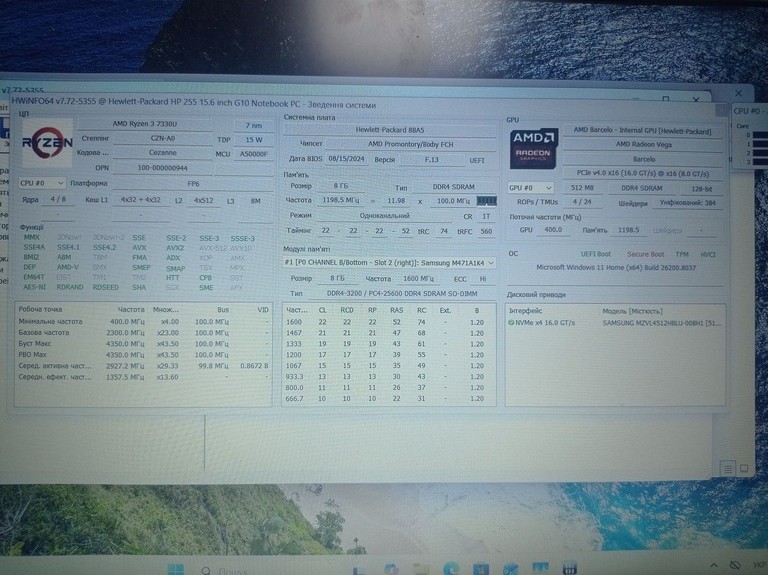Click the BIOS date 08/15/2024
The image size is (768, 575).
[346, 159]
